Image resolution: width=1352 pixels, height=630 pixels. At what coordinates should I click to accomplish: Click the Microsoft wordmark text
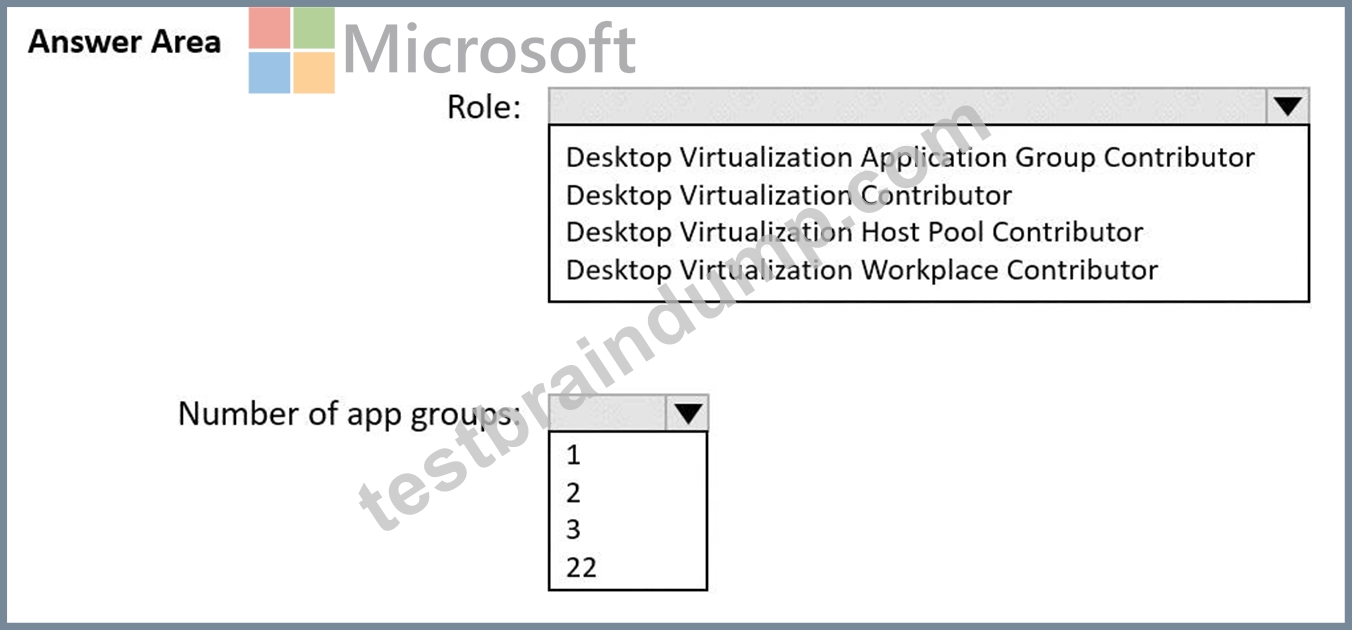click(489, 49)
